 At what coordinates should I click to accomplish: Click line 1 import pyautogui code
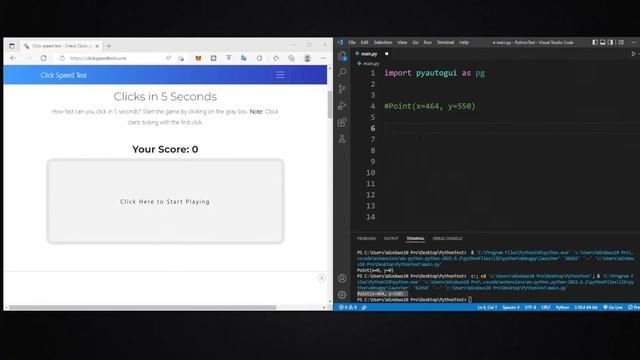click(434, 73)
